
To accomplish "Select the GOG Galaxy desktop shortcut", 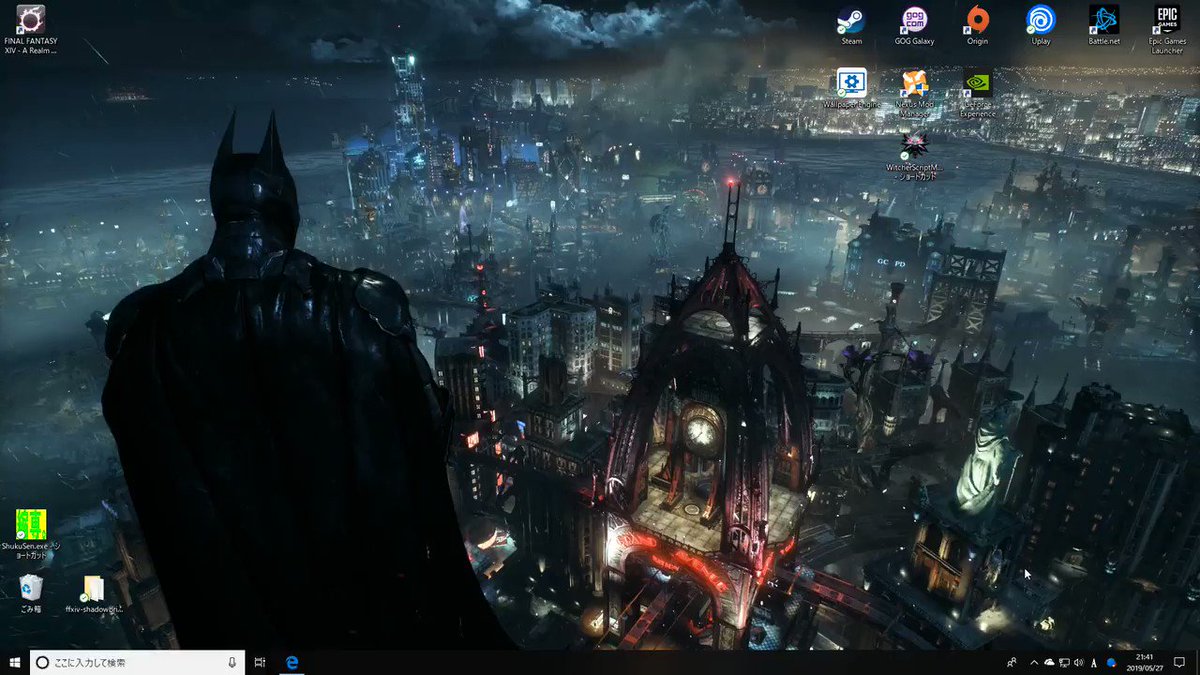I will point(914,25).
